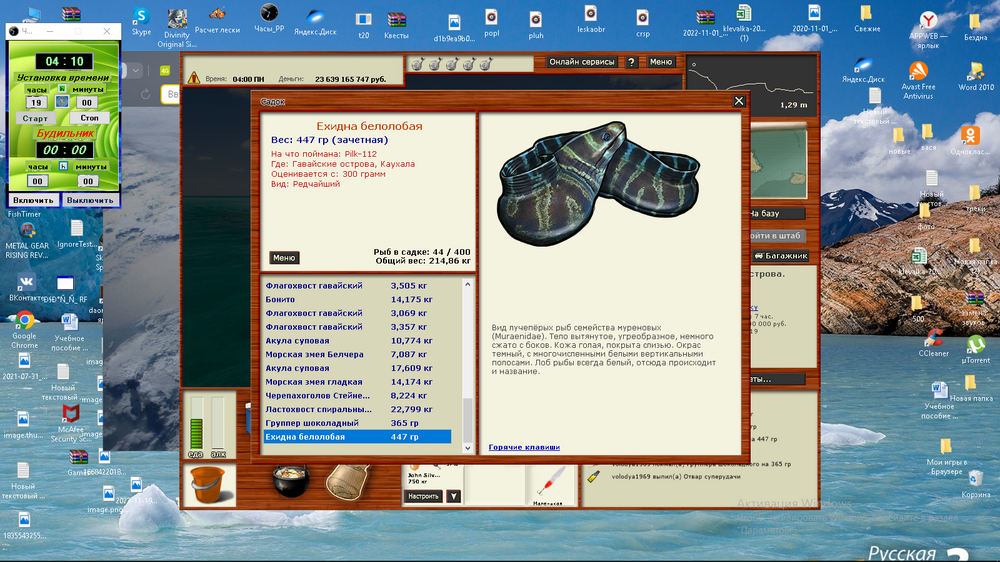Select Ехидна белолобая 447 гр row
The width and height of the screenshot is (1000, 562).
357,437
